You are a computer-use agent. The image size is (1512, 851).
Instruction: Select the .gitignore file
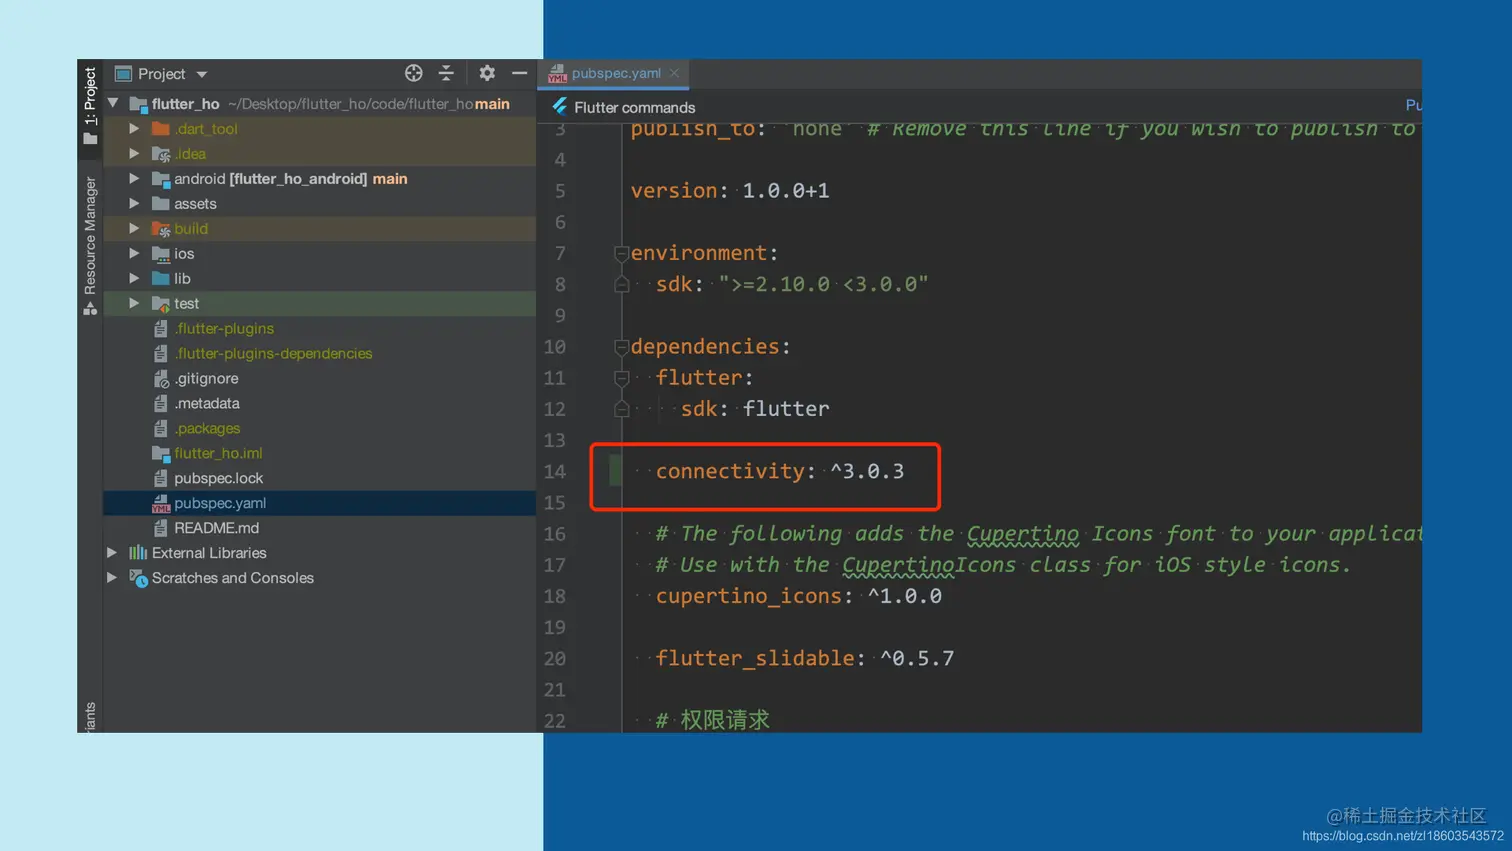pos(205,378)
